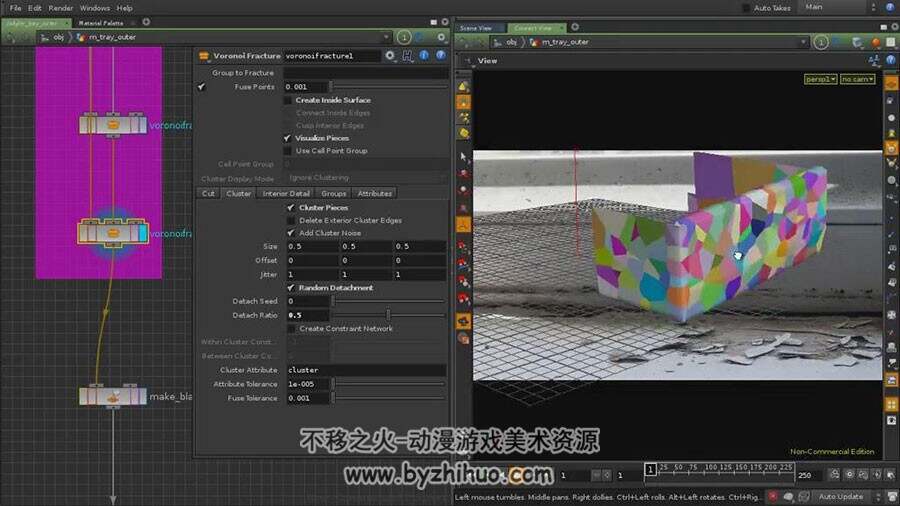Switch to the Groups tab
Image resolution: width=900 pixels, height=506 pixels.
pos(333,193)
